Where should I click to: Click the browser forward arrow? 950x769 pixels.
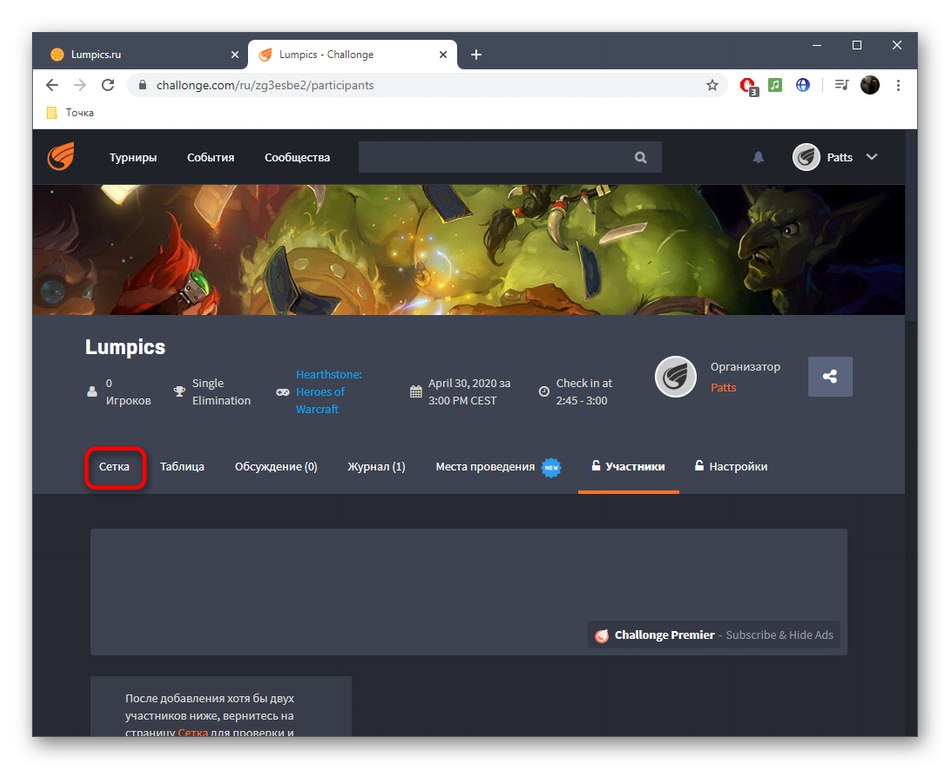80,85
